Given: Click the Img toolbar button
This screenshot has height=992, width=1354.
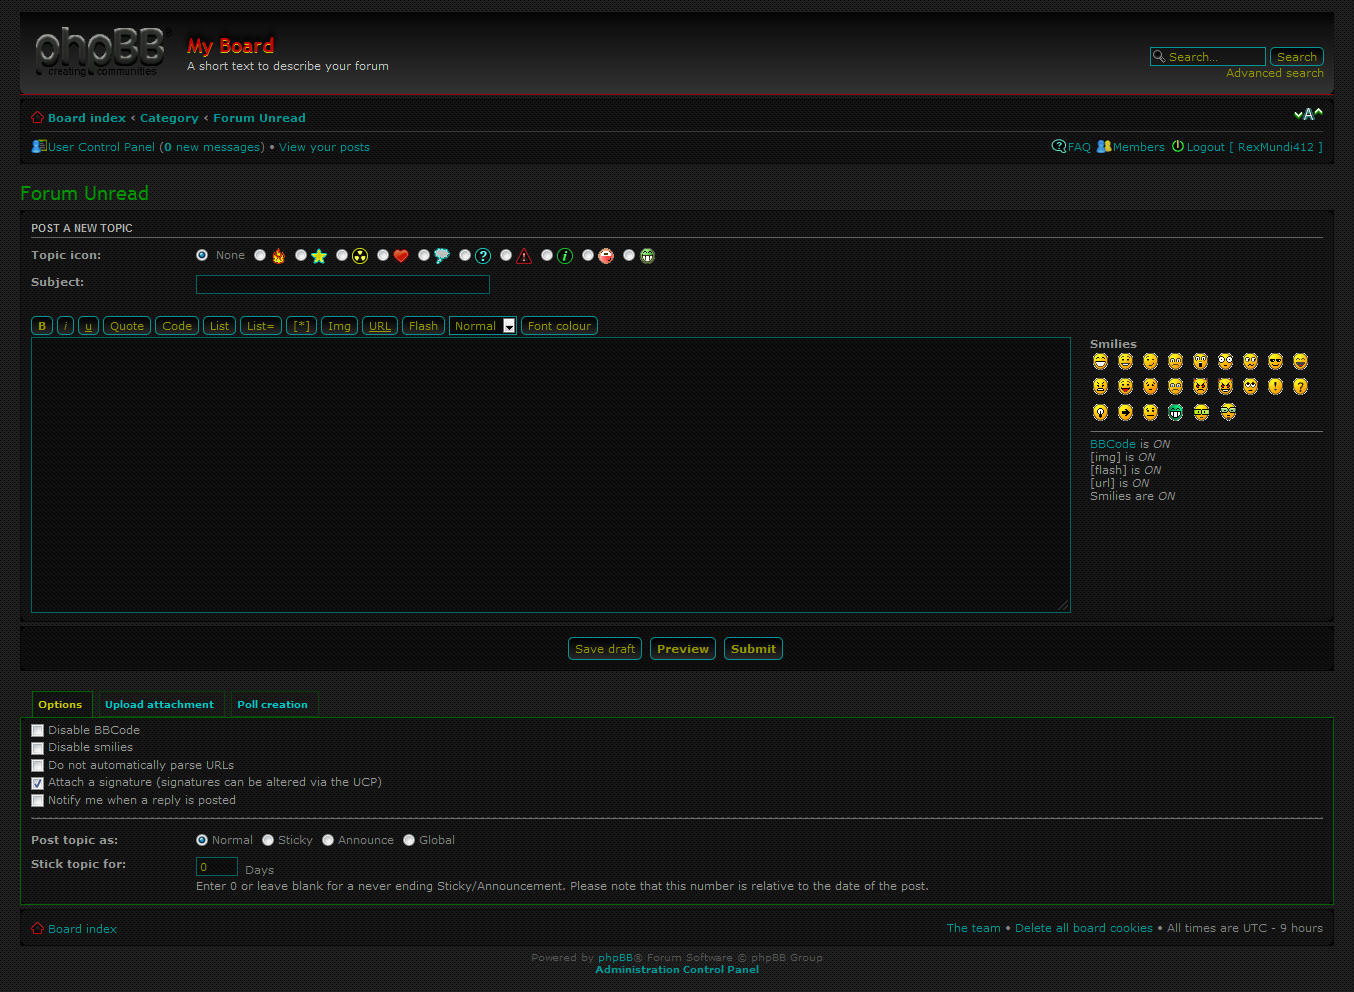Looking at the screenshot, I should pos(339,325).
